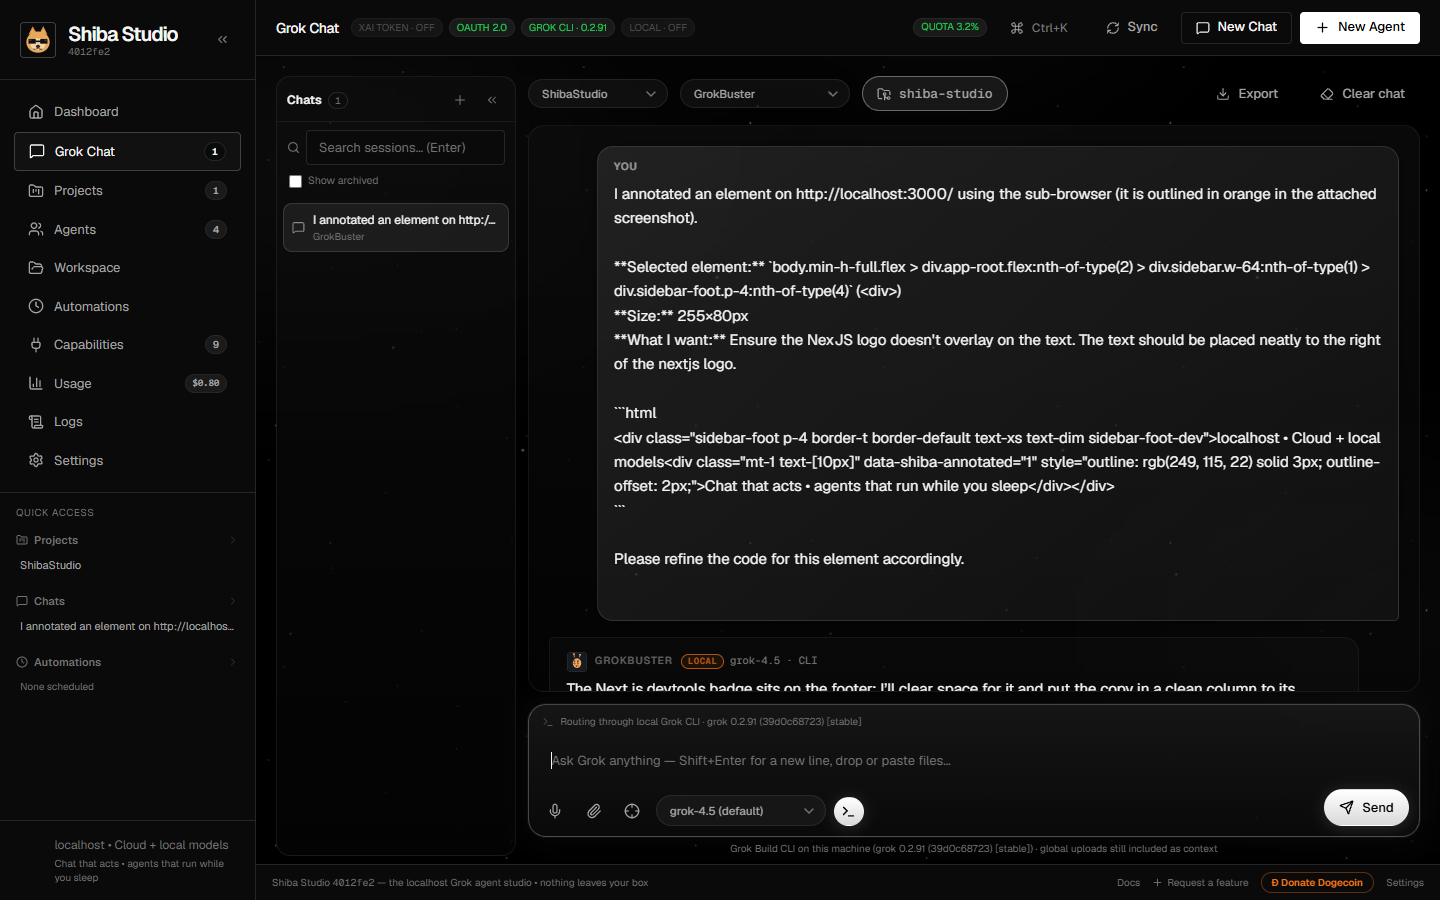Click the annotate target crosshair icon
The image size is (1440, 900).
[x=632, y=811]
